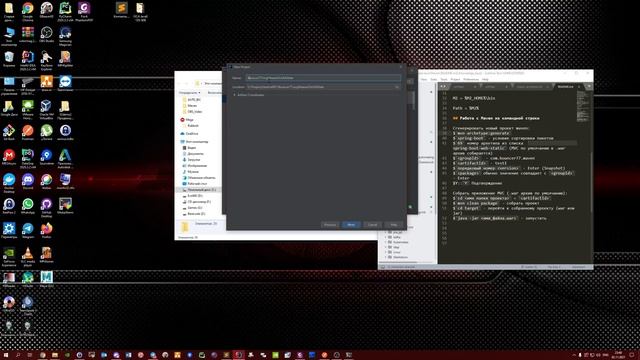Image resolution: width=640 pixels, height=360 pixels.
Task: Open the Project menu in Sublime Text
Action: (455, 79)
